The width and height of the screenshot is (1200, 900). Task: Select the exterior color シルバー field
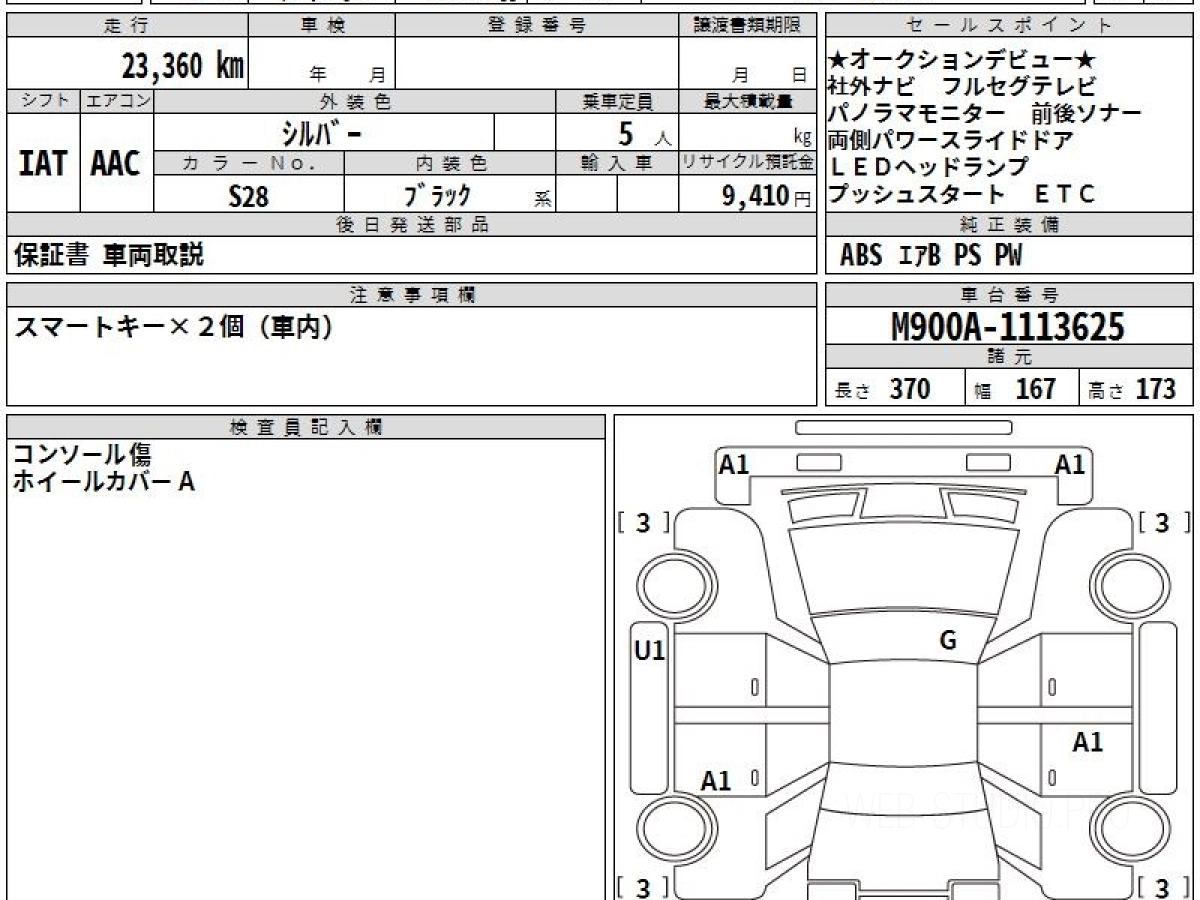point(323,133)
